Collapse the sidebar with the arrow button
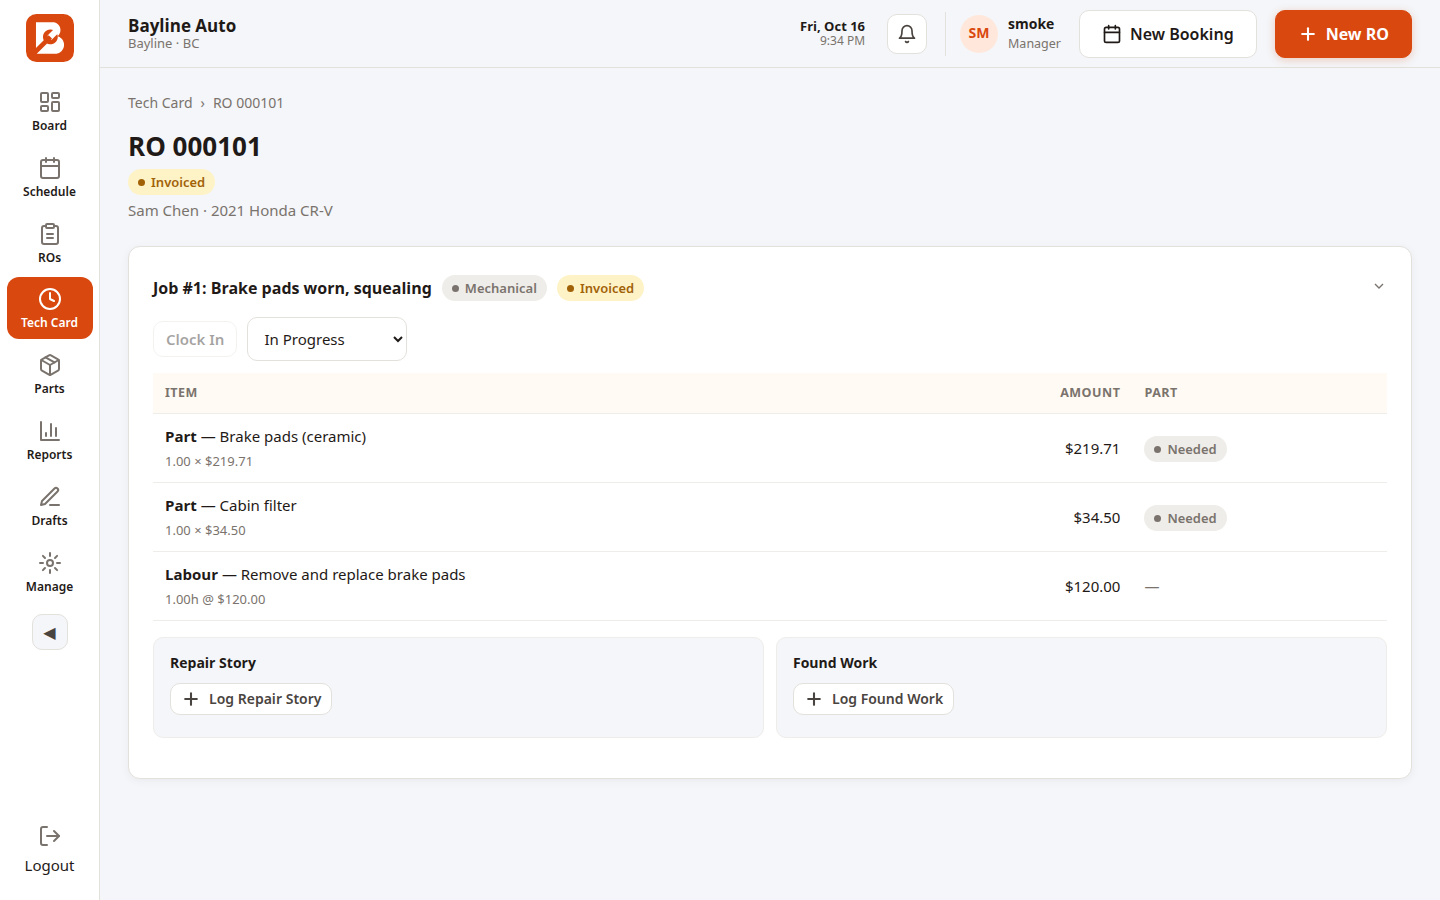Viewport: 1440px width, 900px height. [50, 632]
